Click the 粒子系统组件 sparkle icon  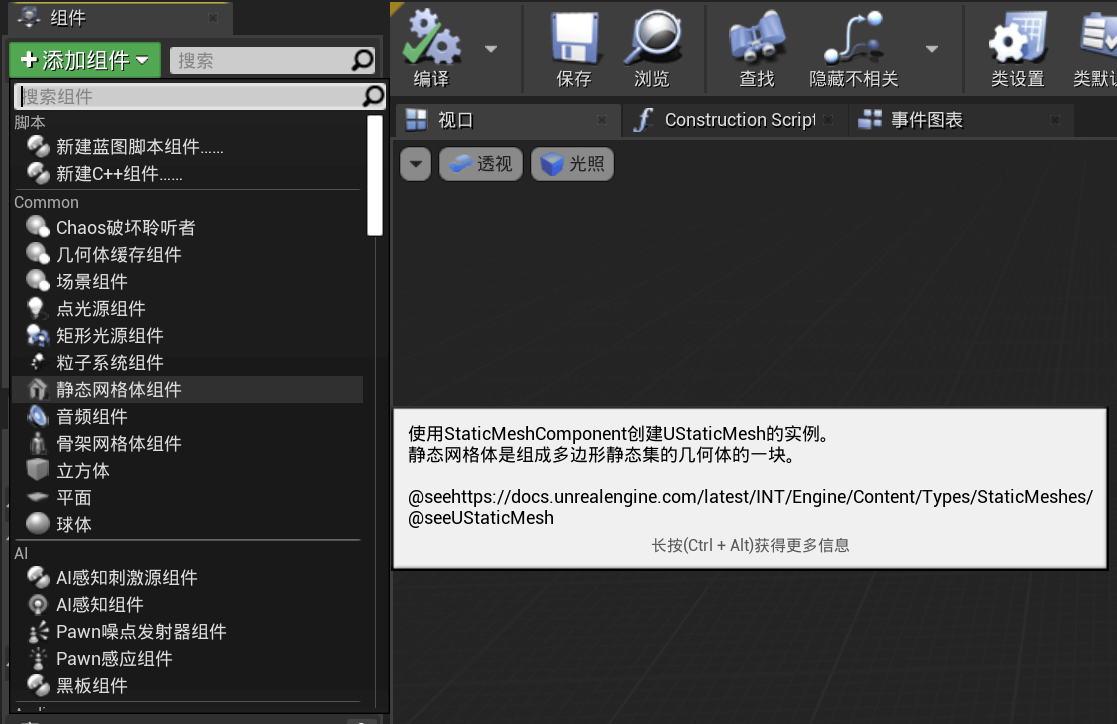click(37, 362)
